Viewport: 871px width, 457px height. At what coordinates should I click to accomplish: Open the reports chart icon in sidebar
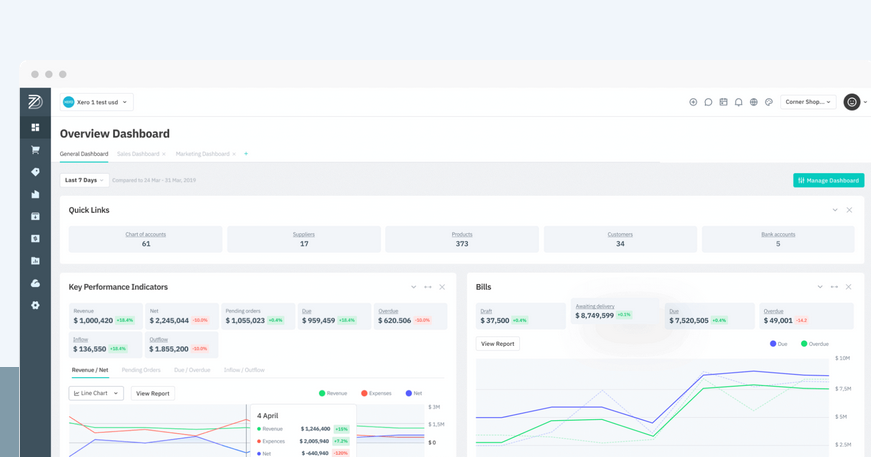[35, 261]
